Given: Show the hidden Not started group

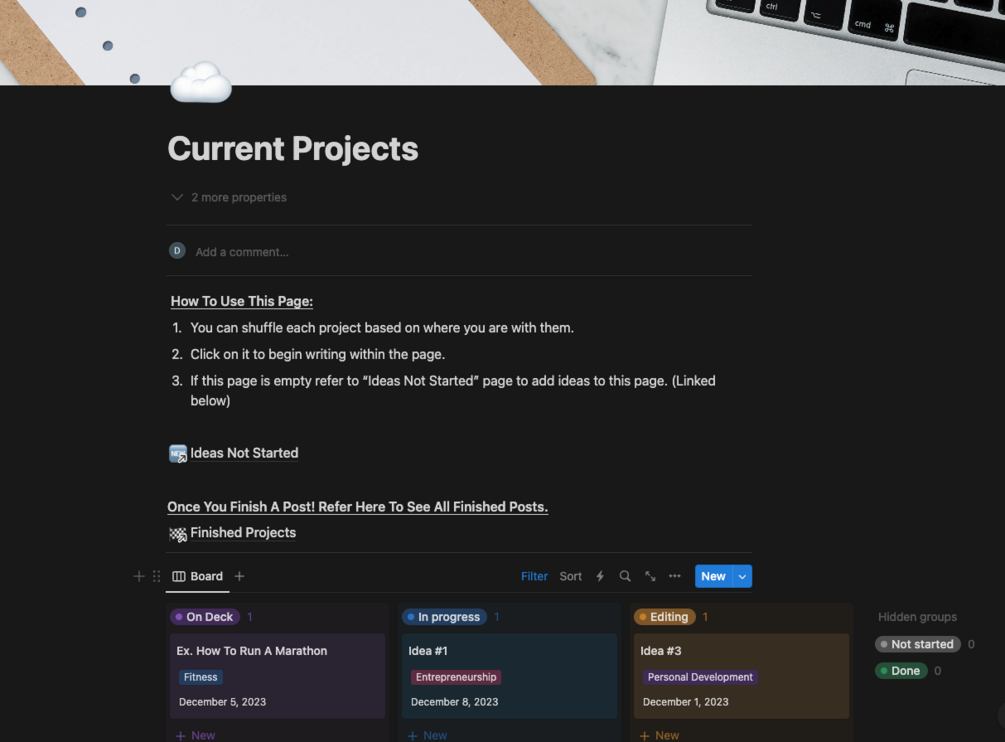Looking at the screenshot, I should tap(917, 644).
